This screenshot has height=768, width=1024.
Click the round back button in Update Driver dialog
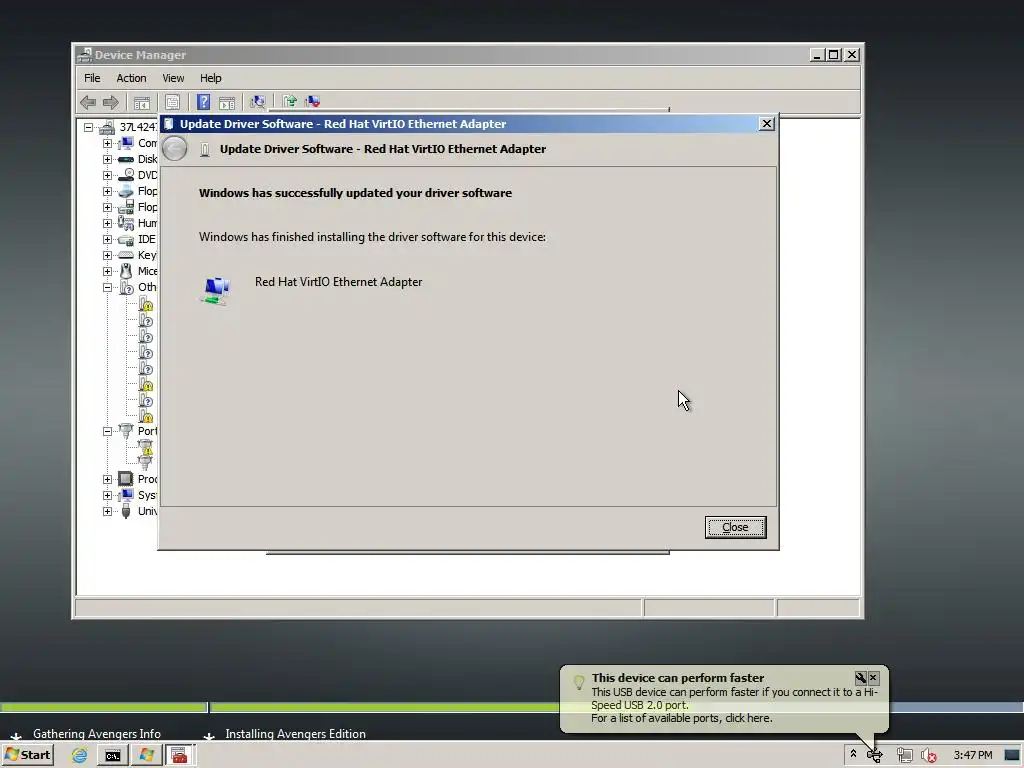(x=174, y=149)
